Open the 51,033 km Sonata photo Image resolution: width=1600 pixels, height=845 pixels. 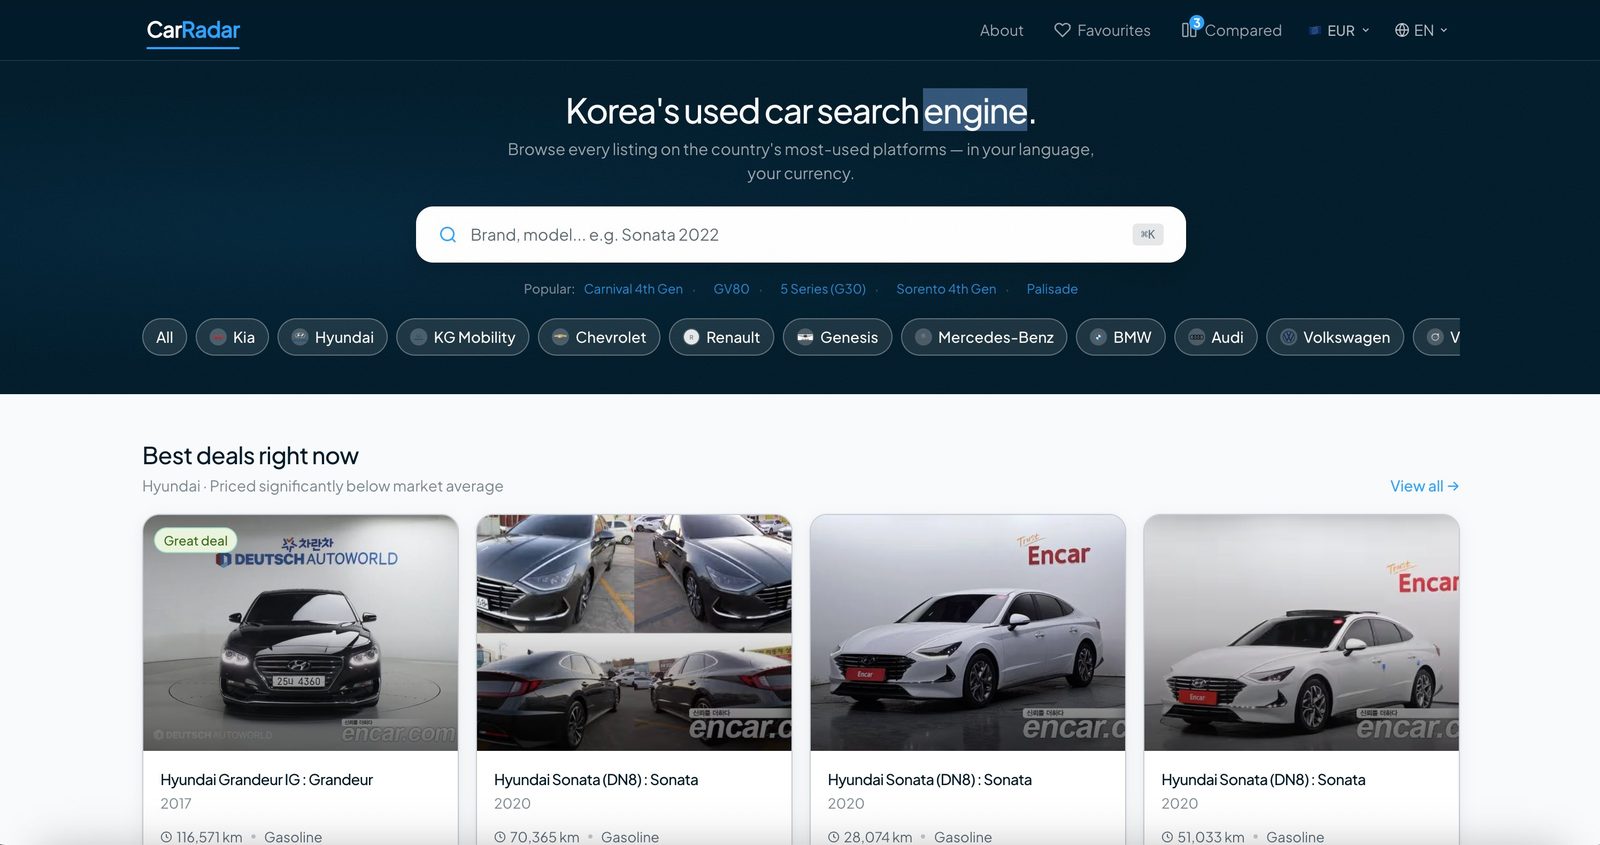point(1302,633)
